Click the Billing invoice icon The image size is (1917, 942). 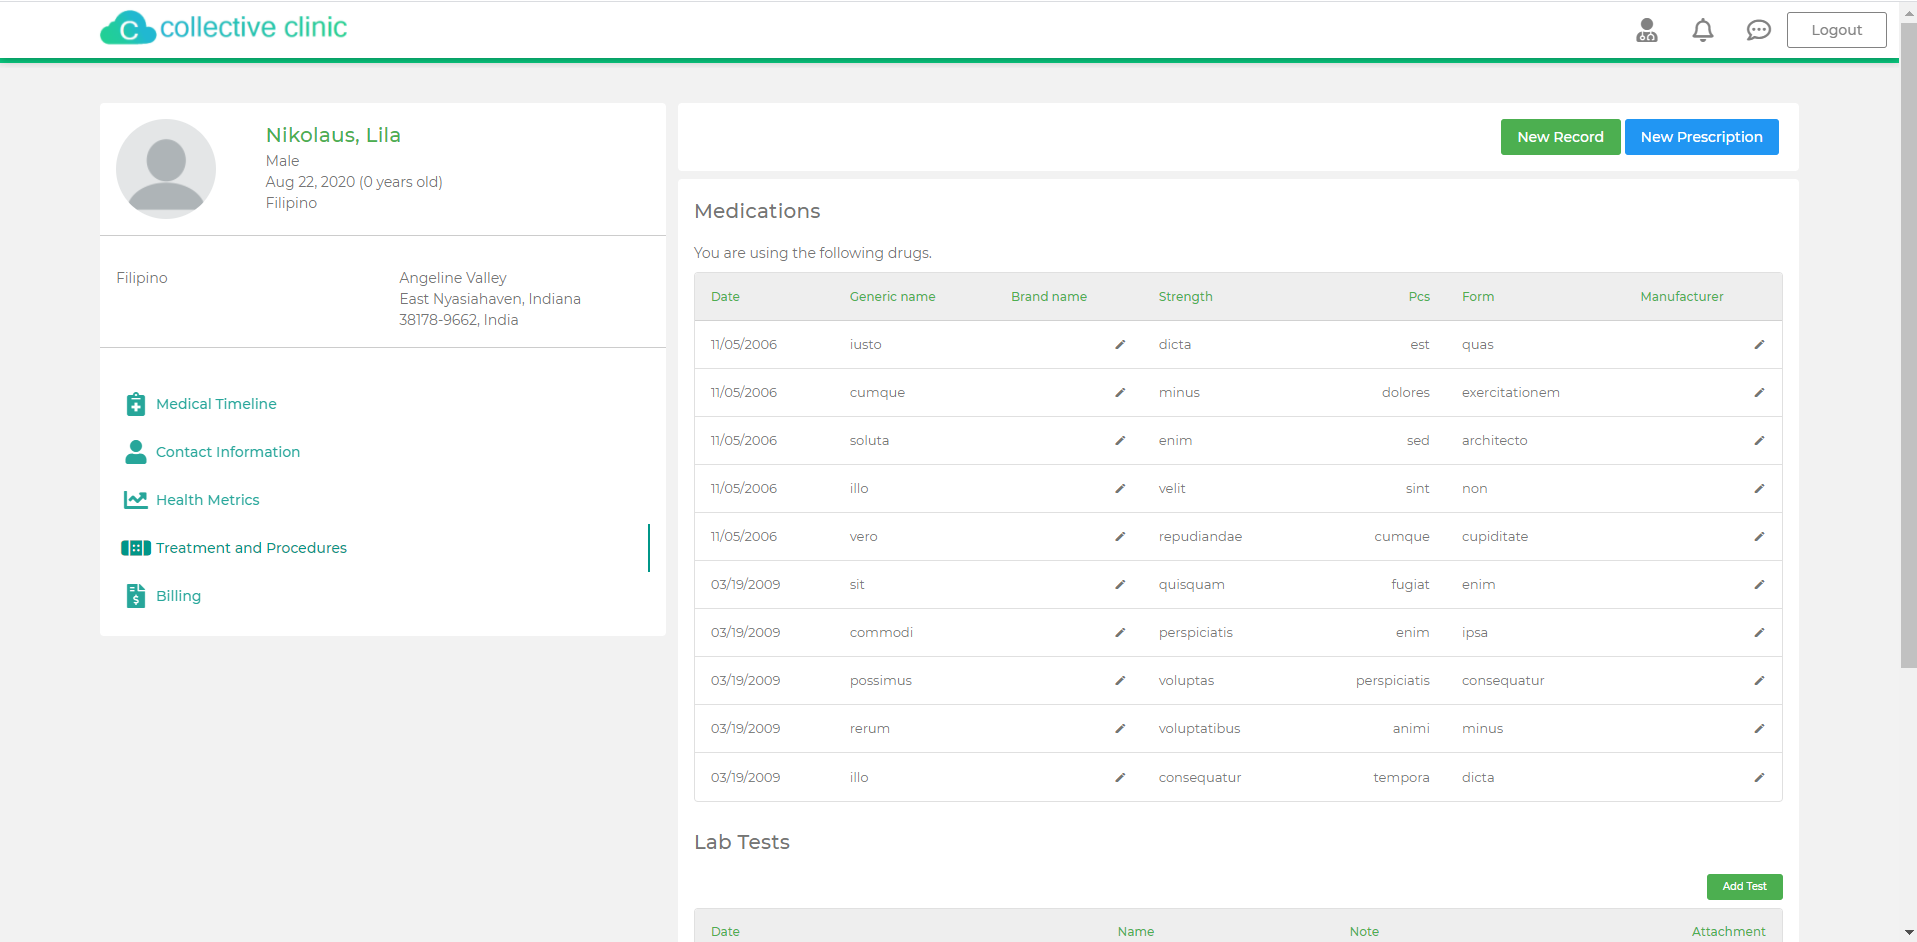coord(136,596)
